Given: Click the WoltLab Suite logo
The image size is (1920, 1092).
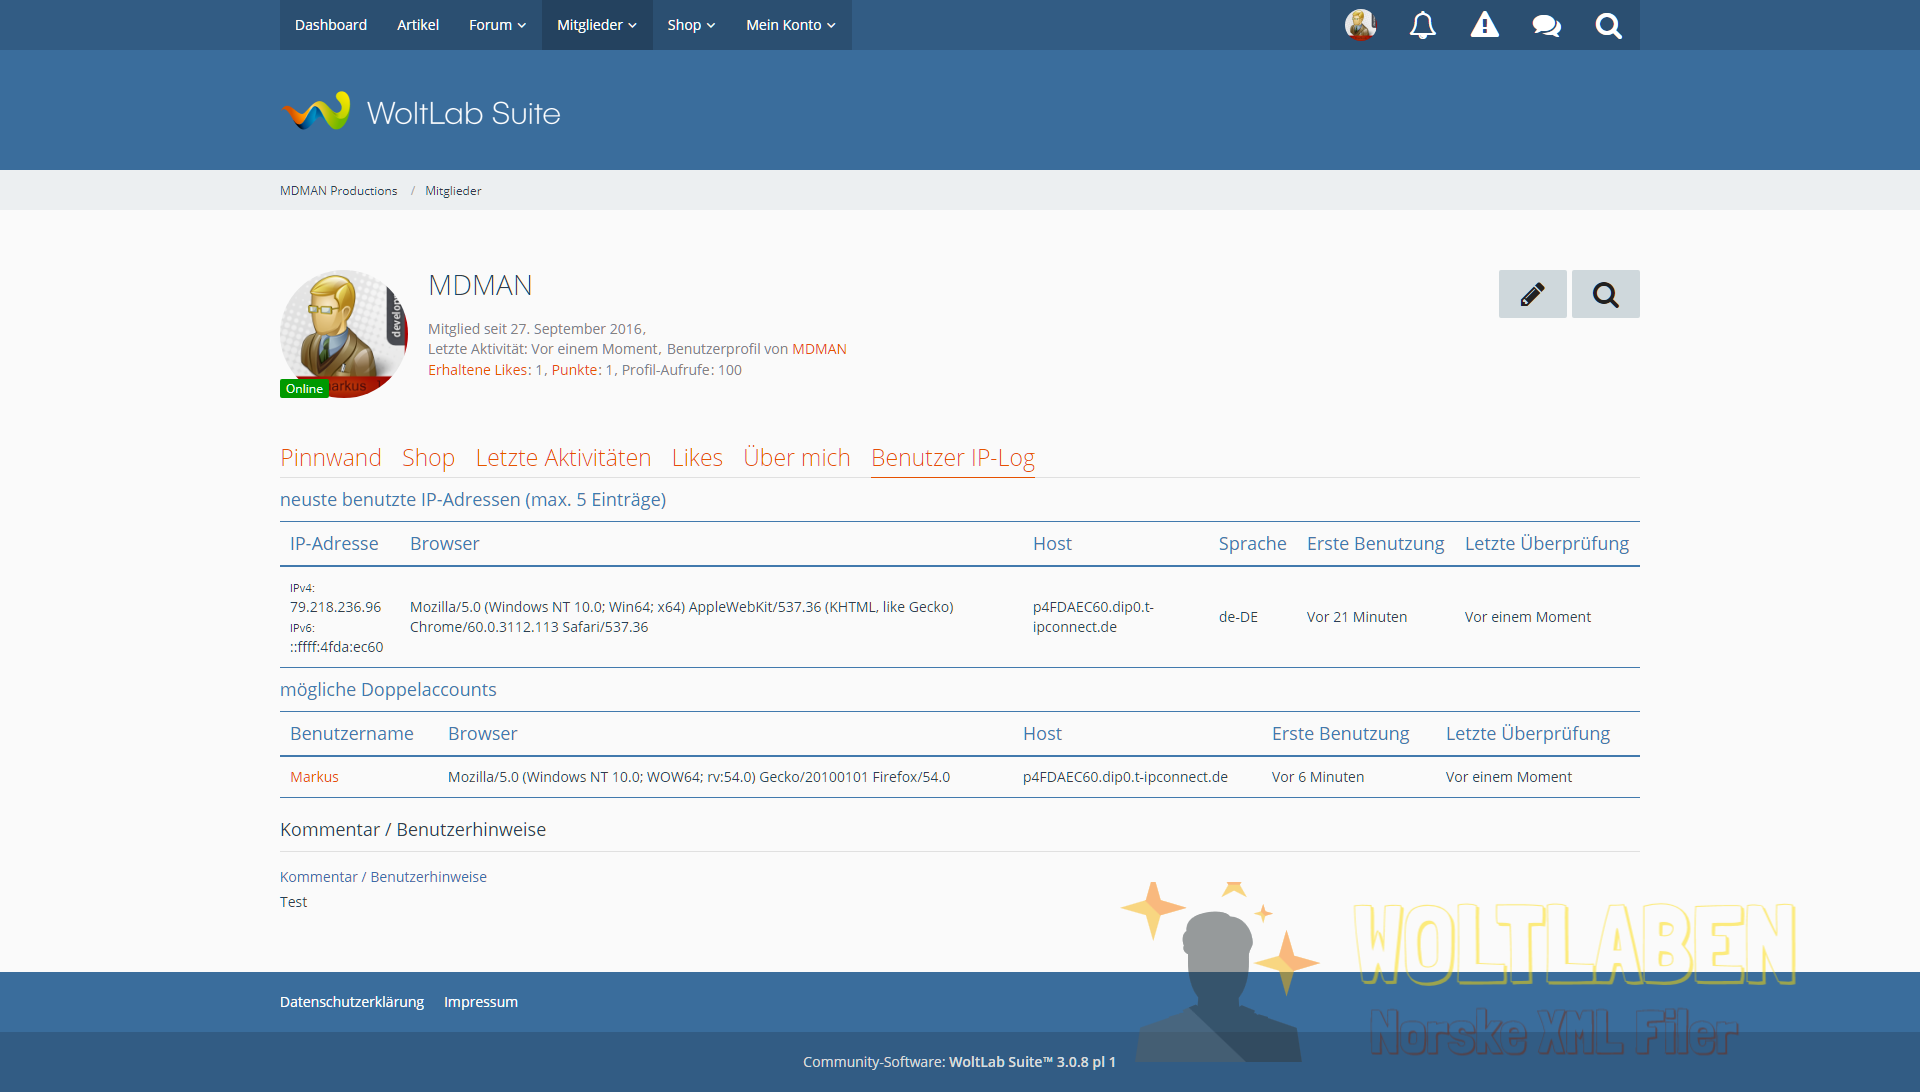Looking at the screenshot, I should (x=421, y=112).
